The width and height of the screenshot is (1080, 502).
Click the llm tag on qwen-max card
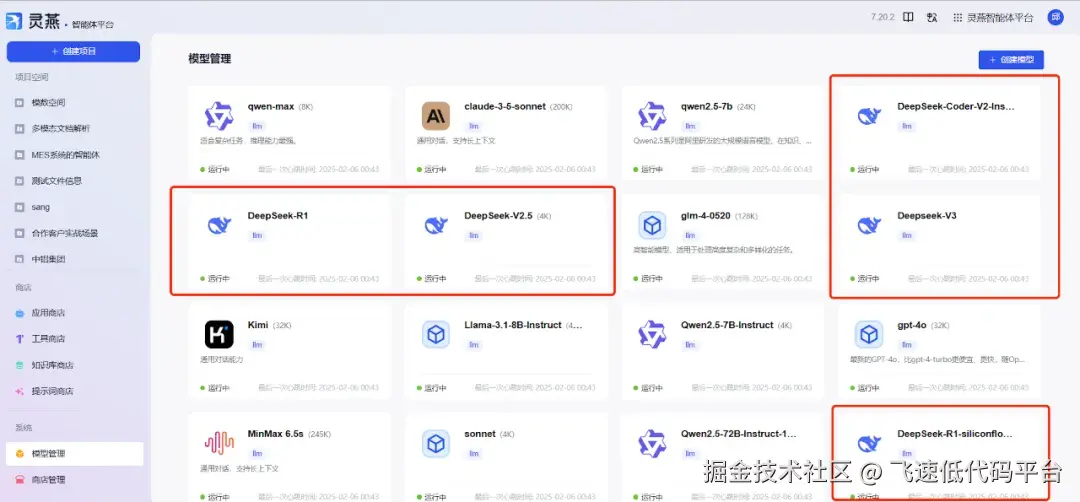coord(257,127)
